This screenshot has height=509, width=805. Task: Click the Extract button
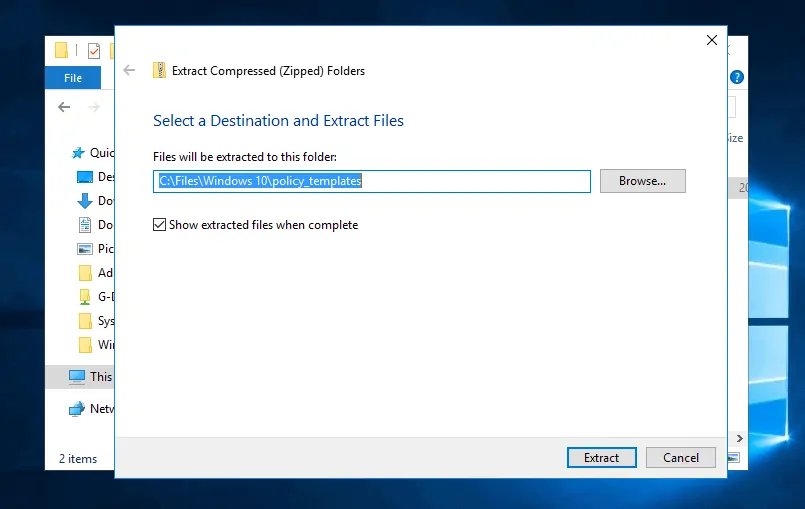click(x=601, y=458)
